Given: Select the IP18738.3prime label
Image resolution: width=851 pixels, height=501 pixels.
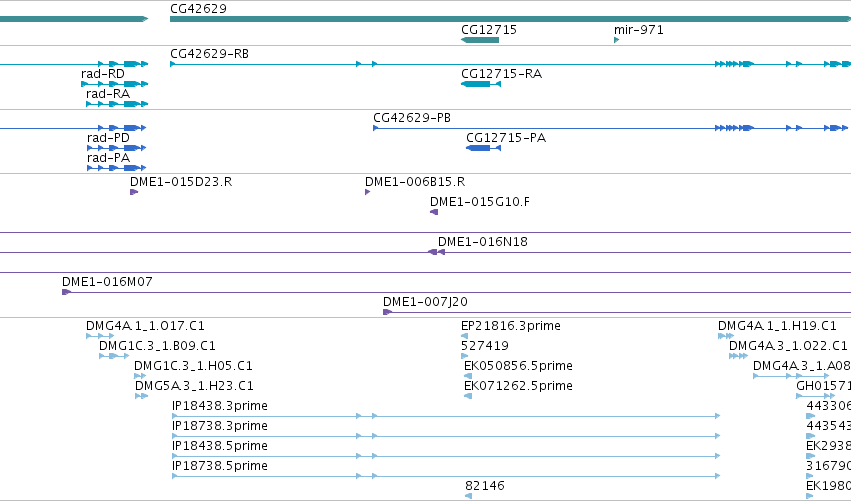Looking at the screenshot, I should click(x=220, y=426).
